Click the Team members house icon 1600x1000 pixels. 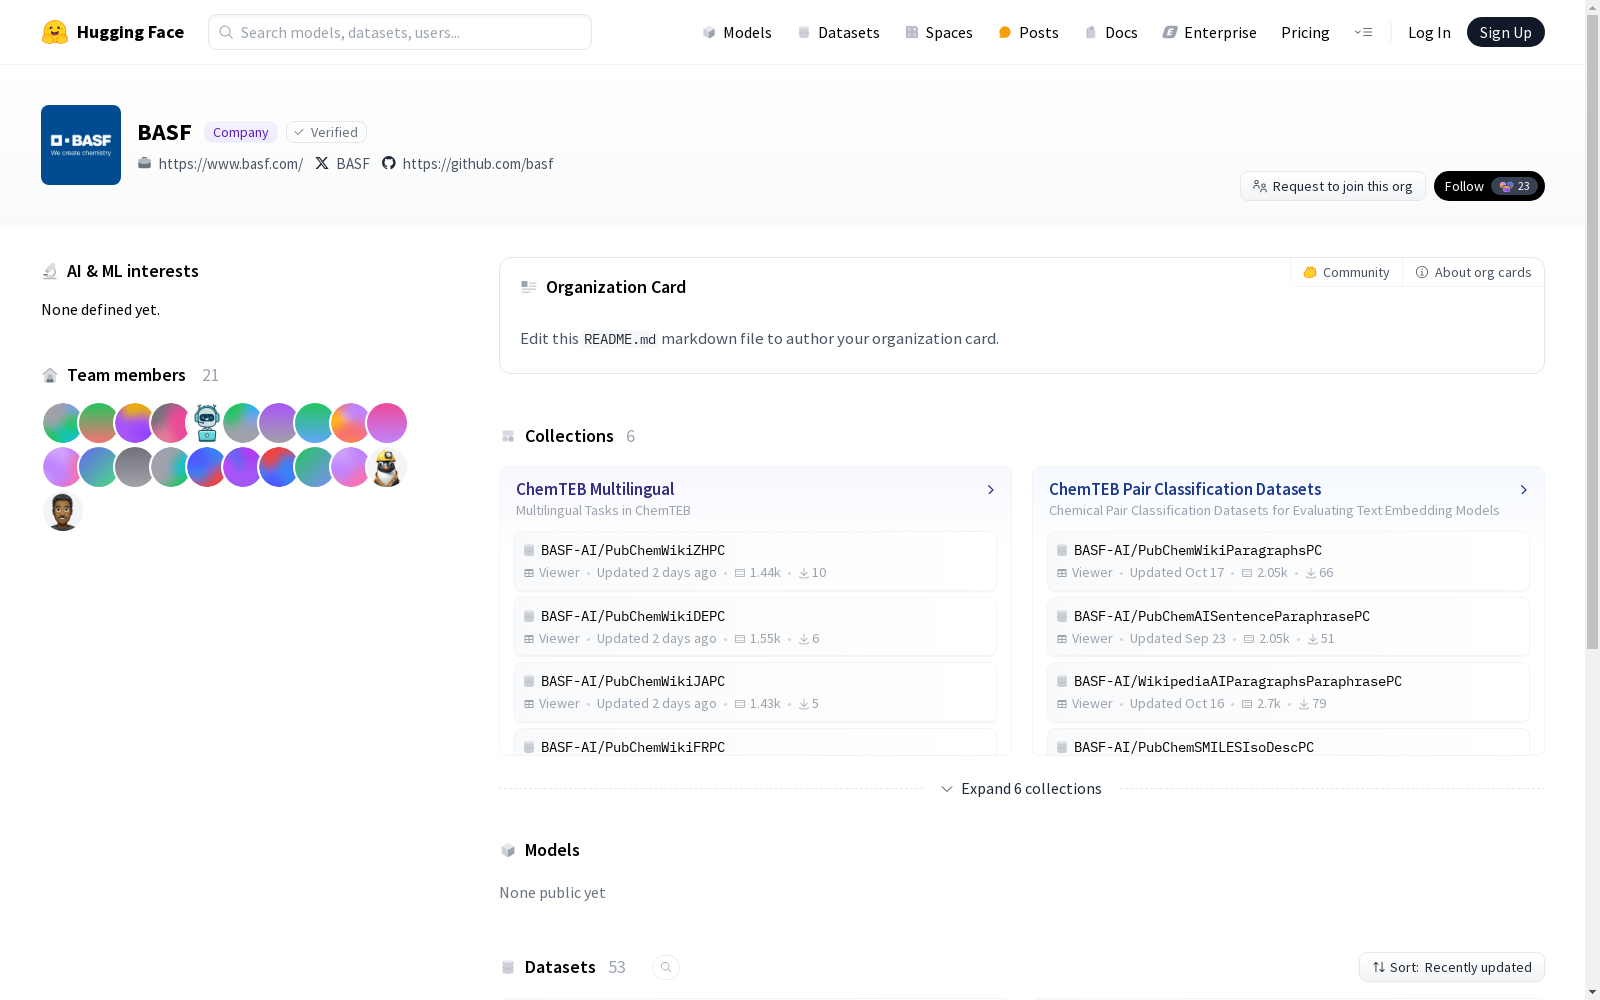tap(50, 375)
